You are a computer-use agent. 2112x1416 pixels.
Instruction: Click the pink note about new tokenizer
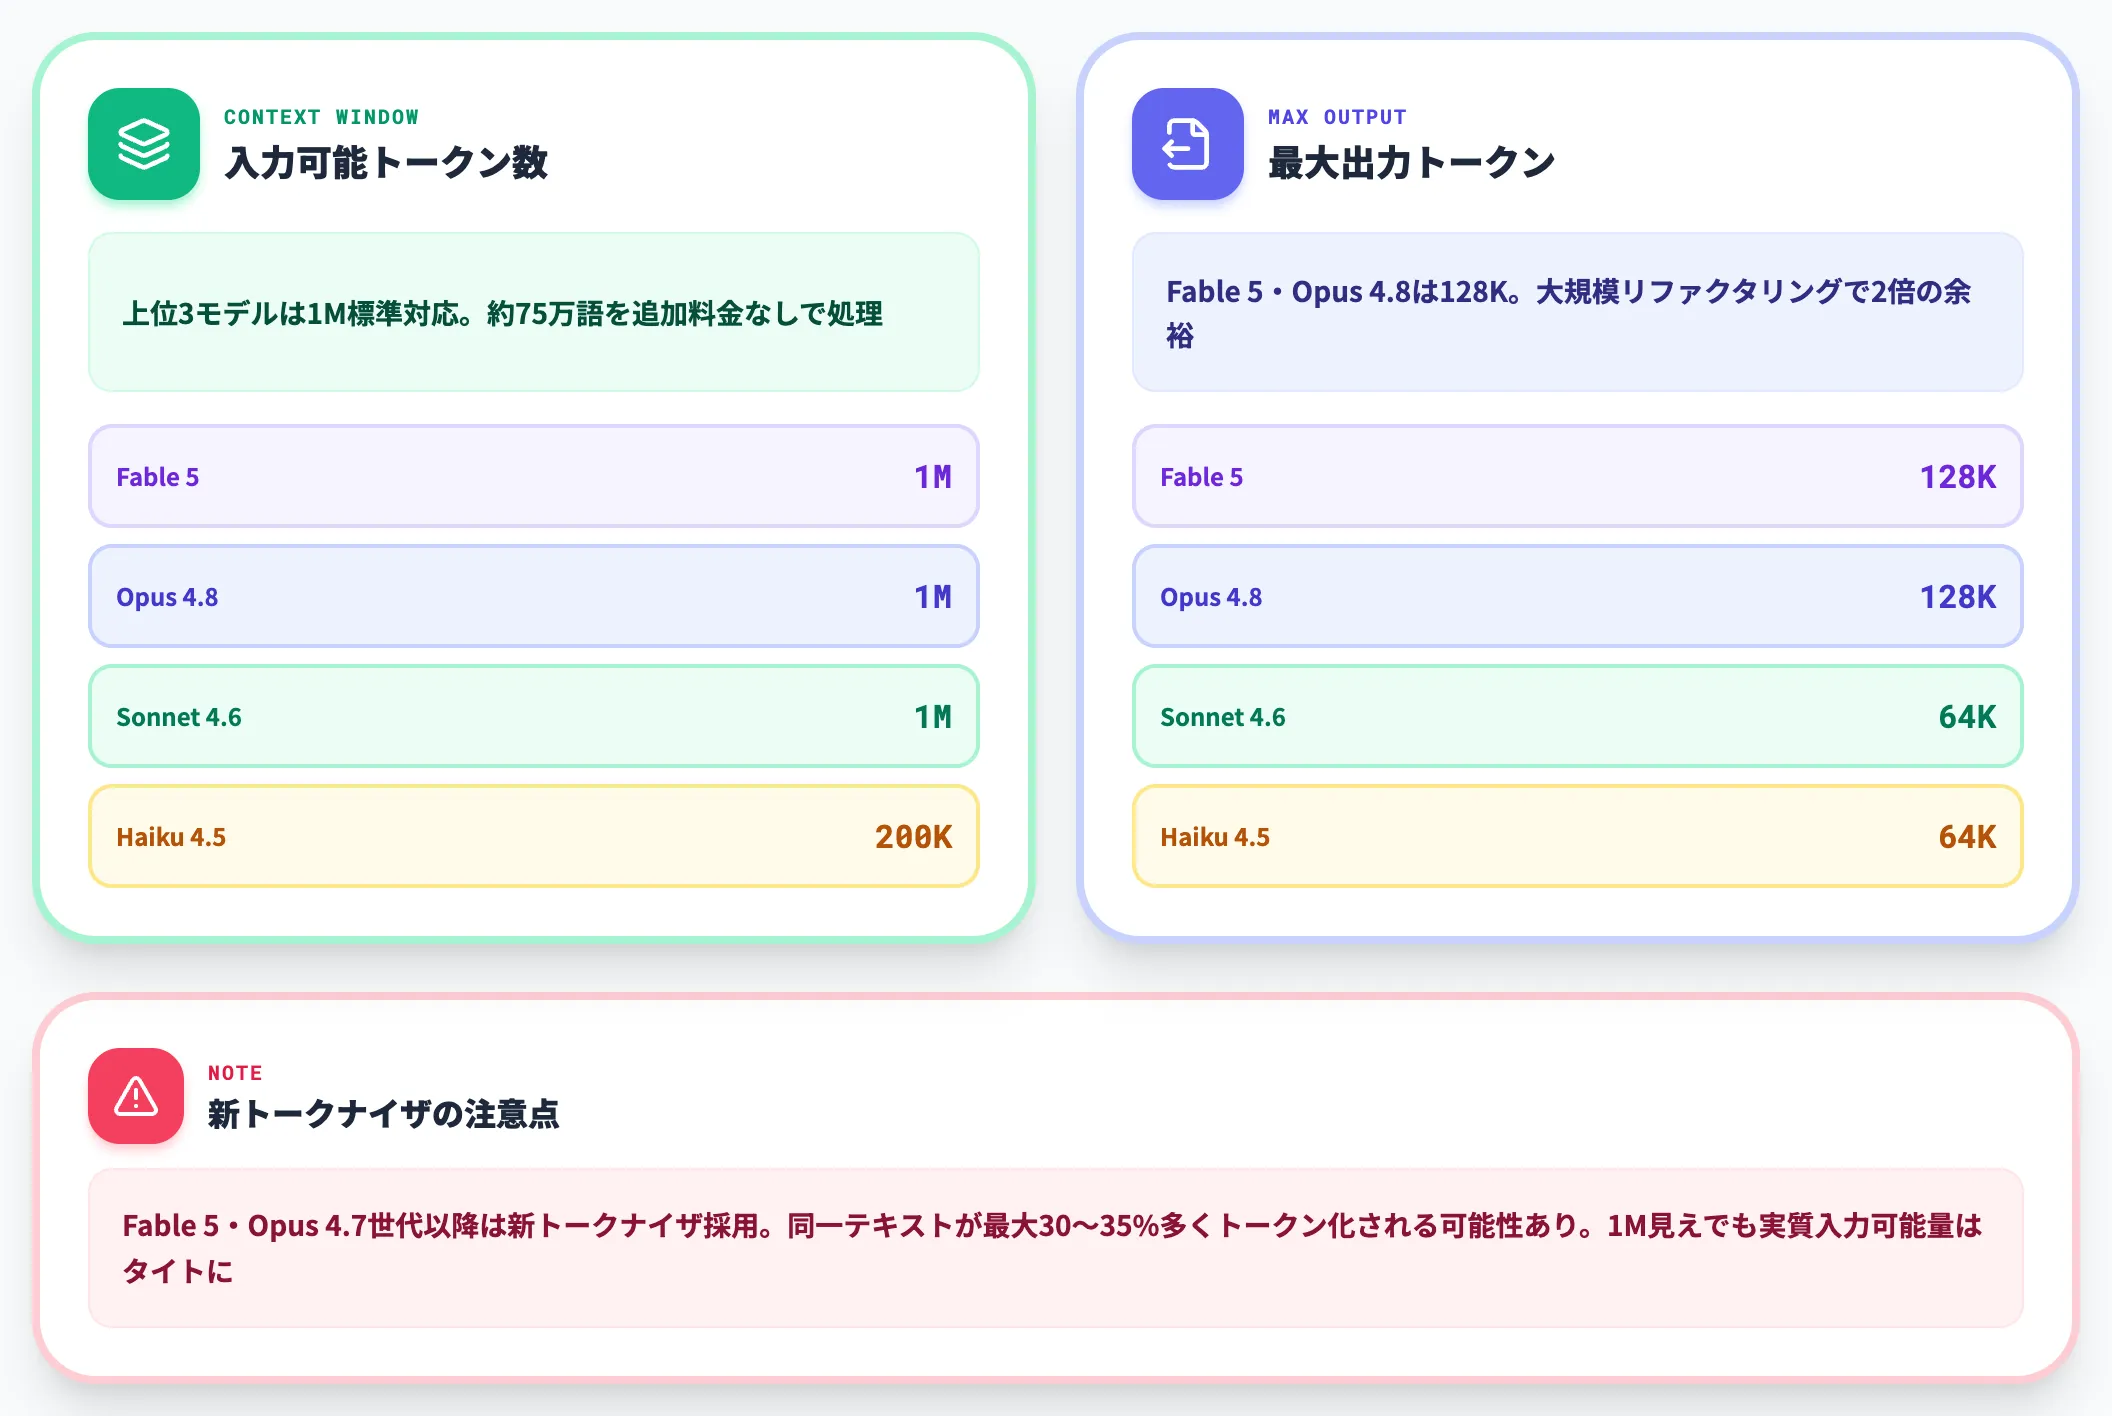[1056, 1248]
